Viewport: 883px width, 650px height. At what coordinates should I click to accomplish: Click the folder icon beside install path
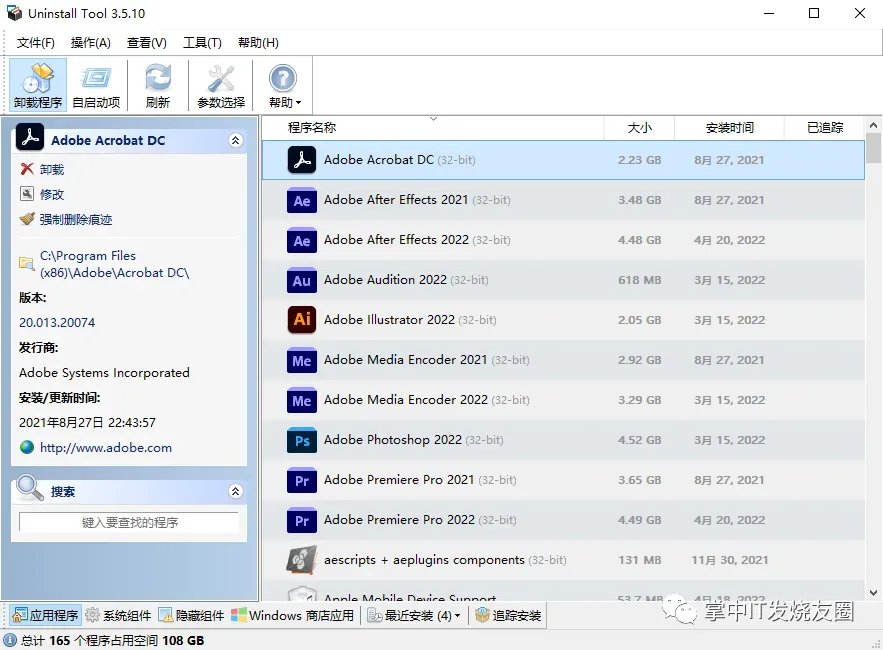[26, 263]
